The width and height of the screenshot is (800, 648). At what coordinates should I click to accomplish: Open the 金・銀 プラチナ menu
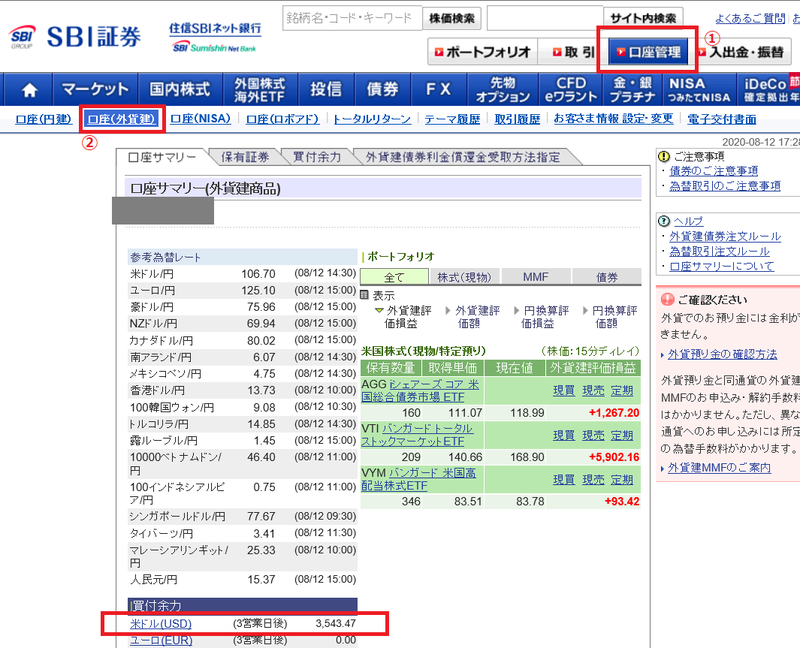point(633,90)
